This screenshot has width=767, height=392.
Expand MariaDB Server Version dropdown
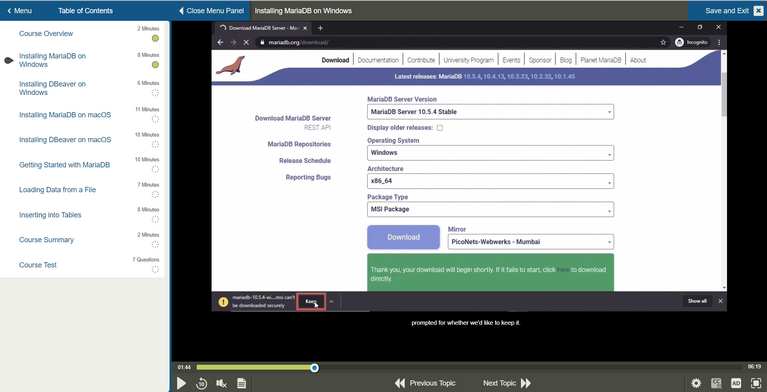[490, 112]
